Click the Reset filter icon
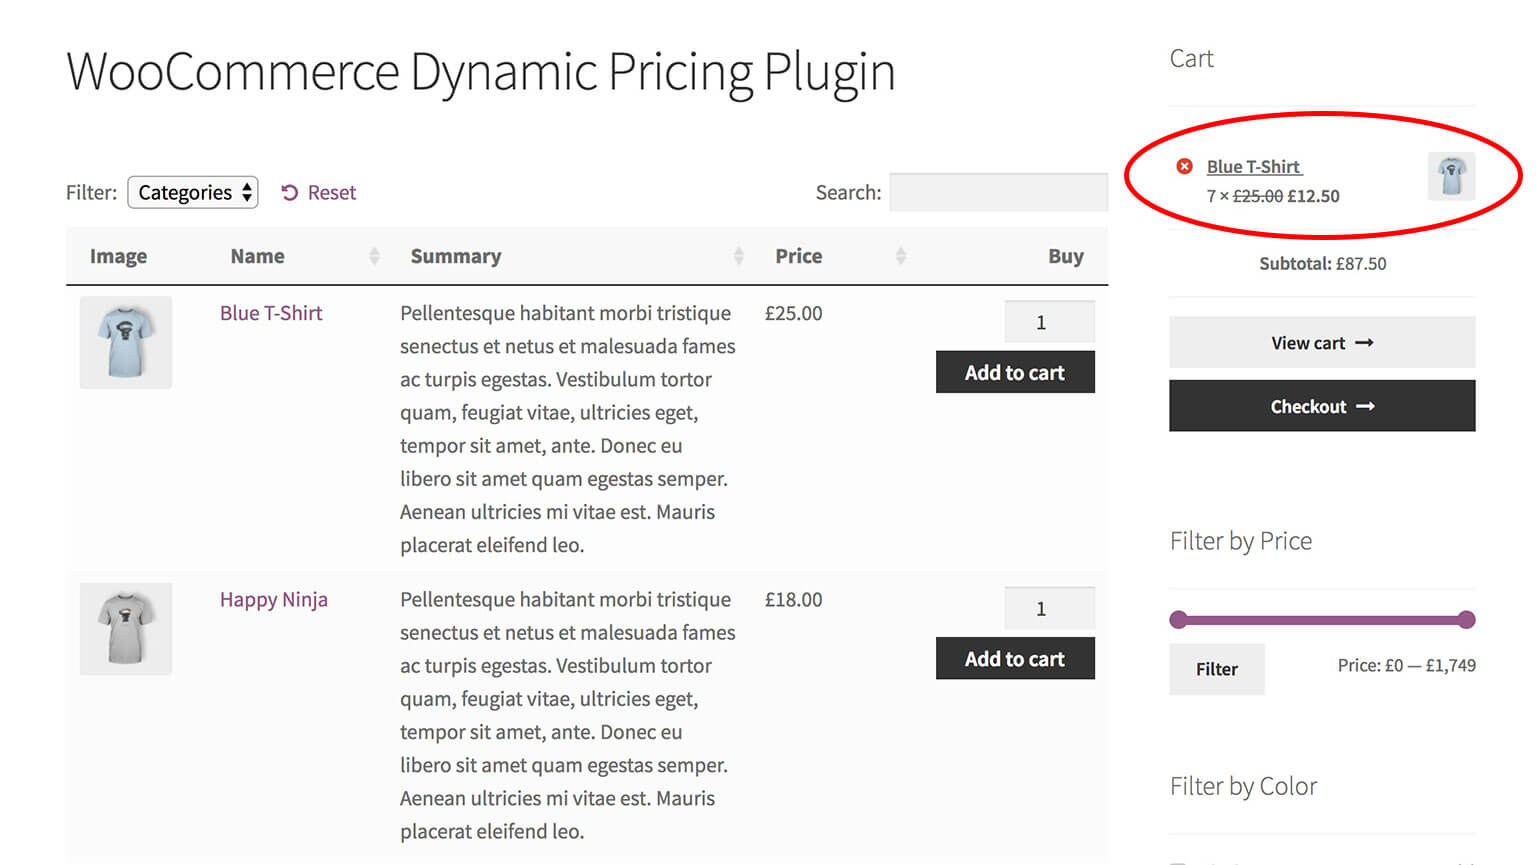This screenshot has width=1540, height=865. (x=290, y=192)
